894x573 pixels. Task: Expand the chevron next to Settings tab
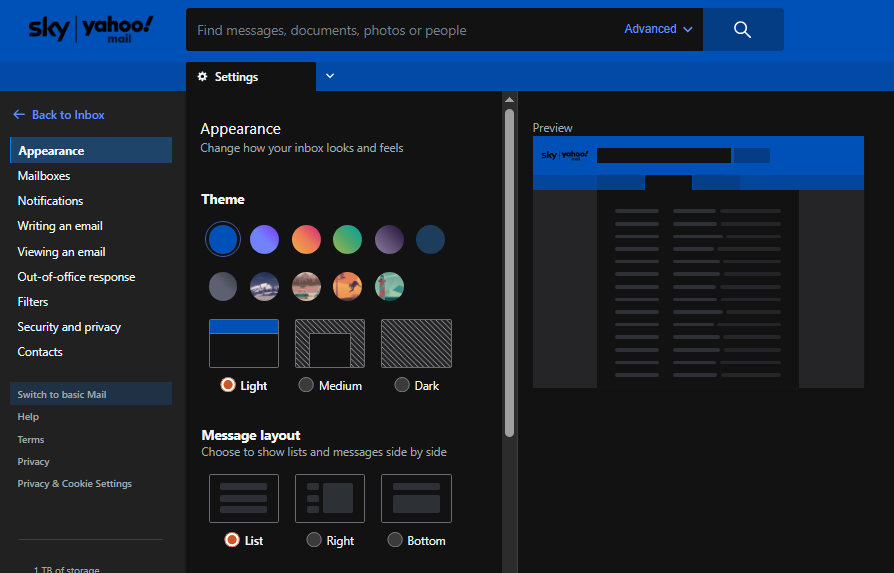point(330,76)
